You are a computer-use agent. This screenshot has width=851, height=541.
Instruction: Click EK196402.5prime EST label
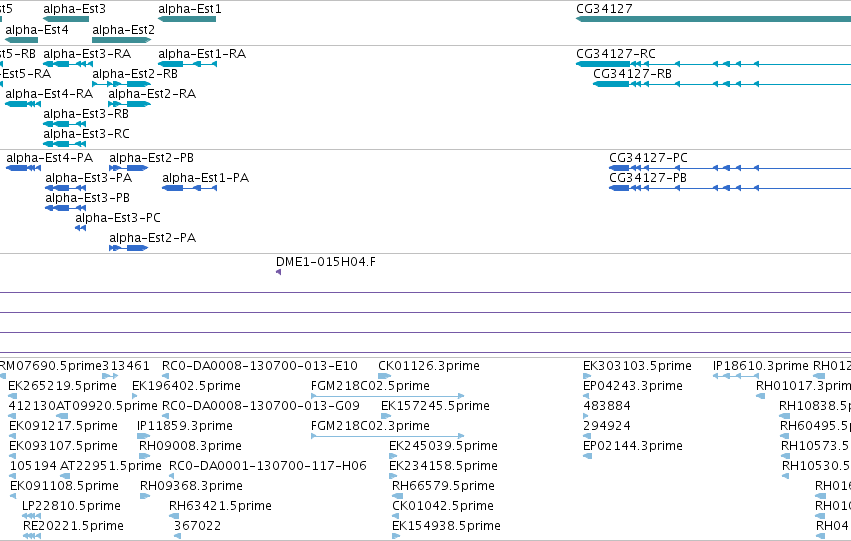pos(186,386)
